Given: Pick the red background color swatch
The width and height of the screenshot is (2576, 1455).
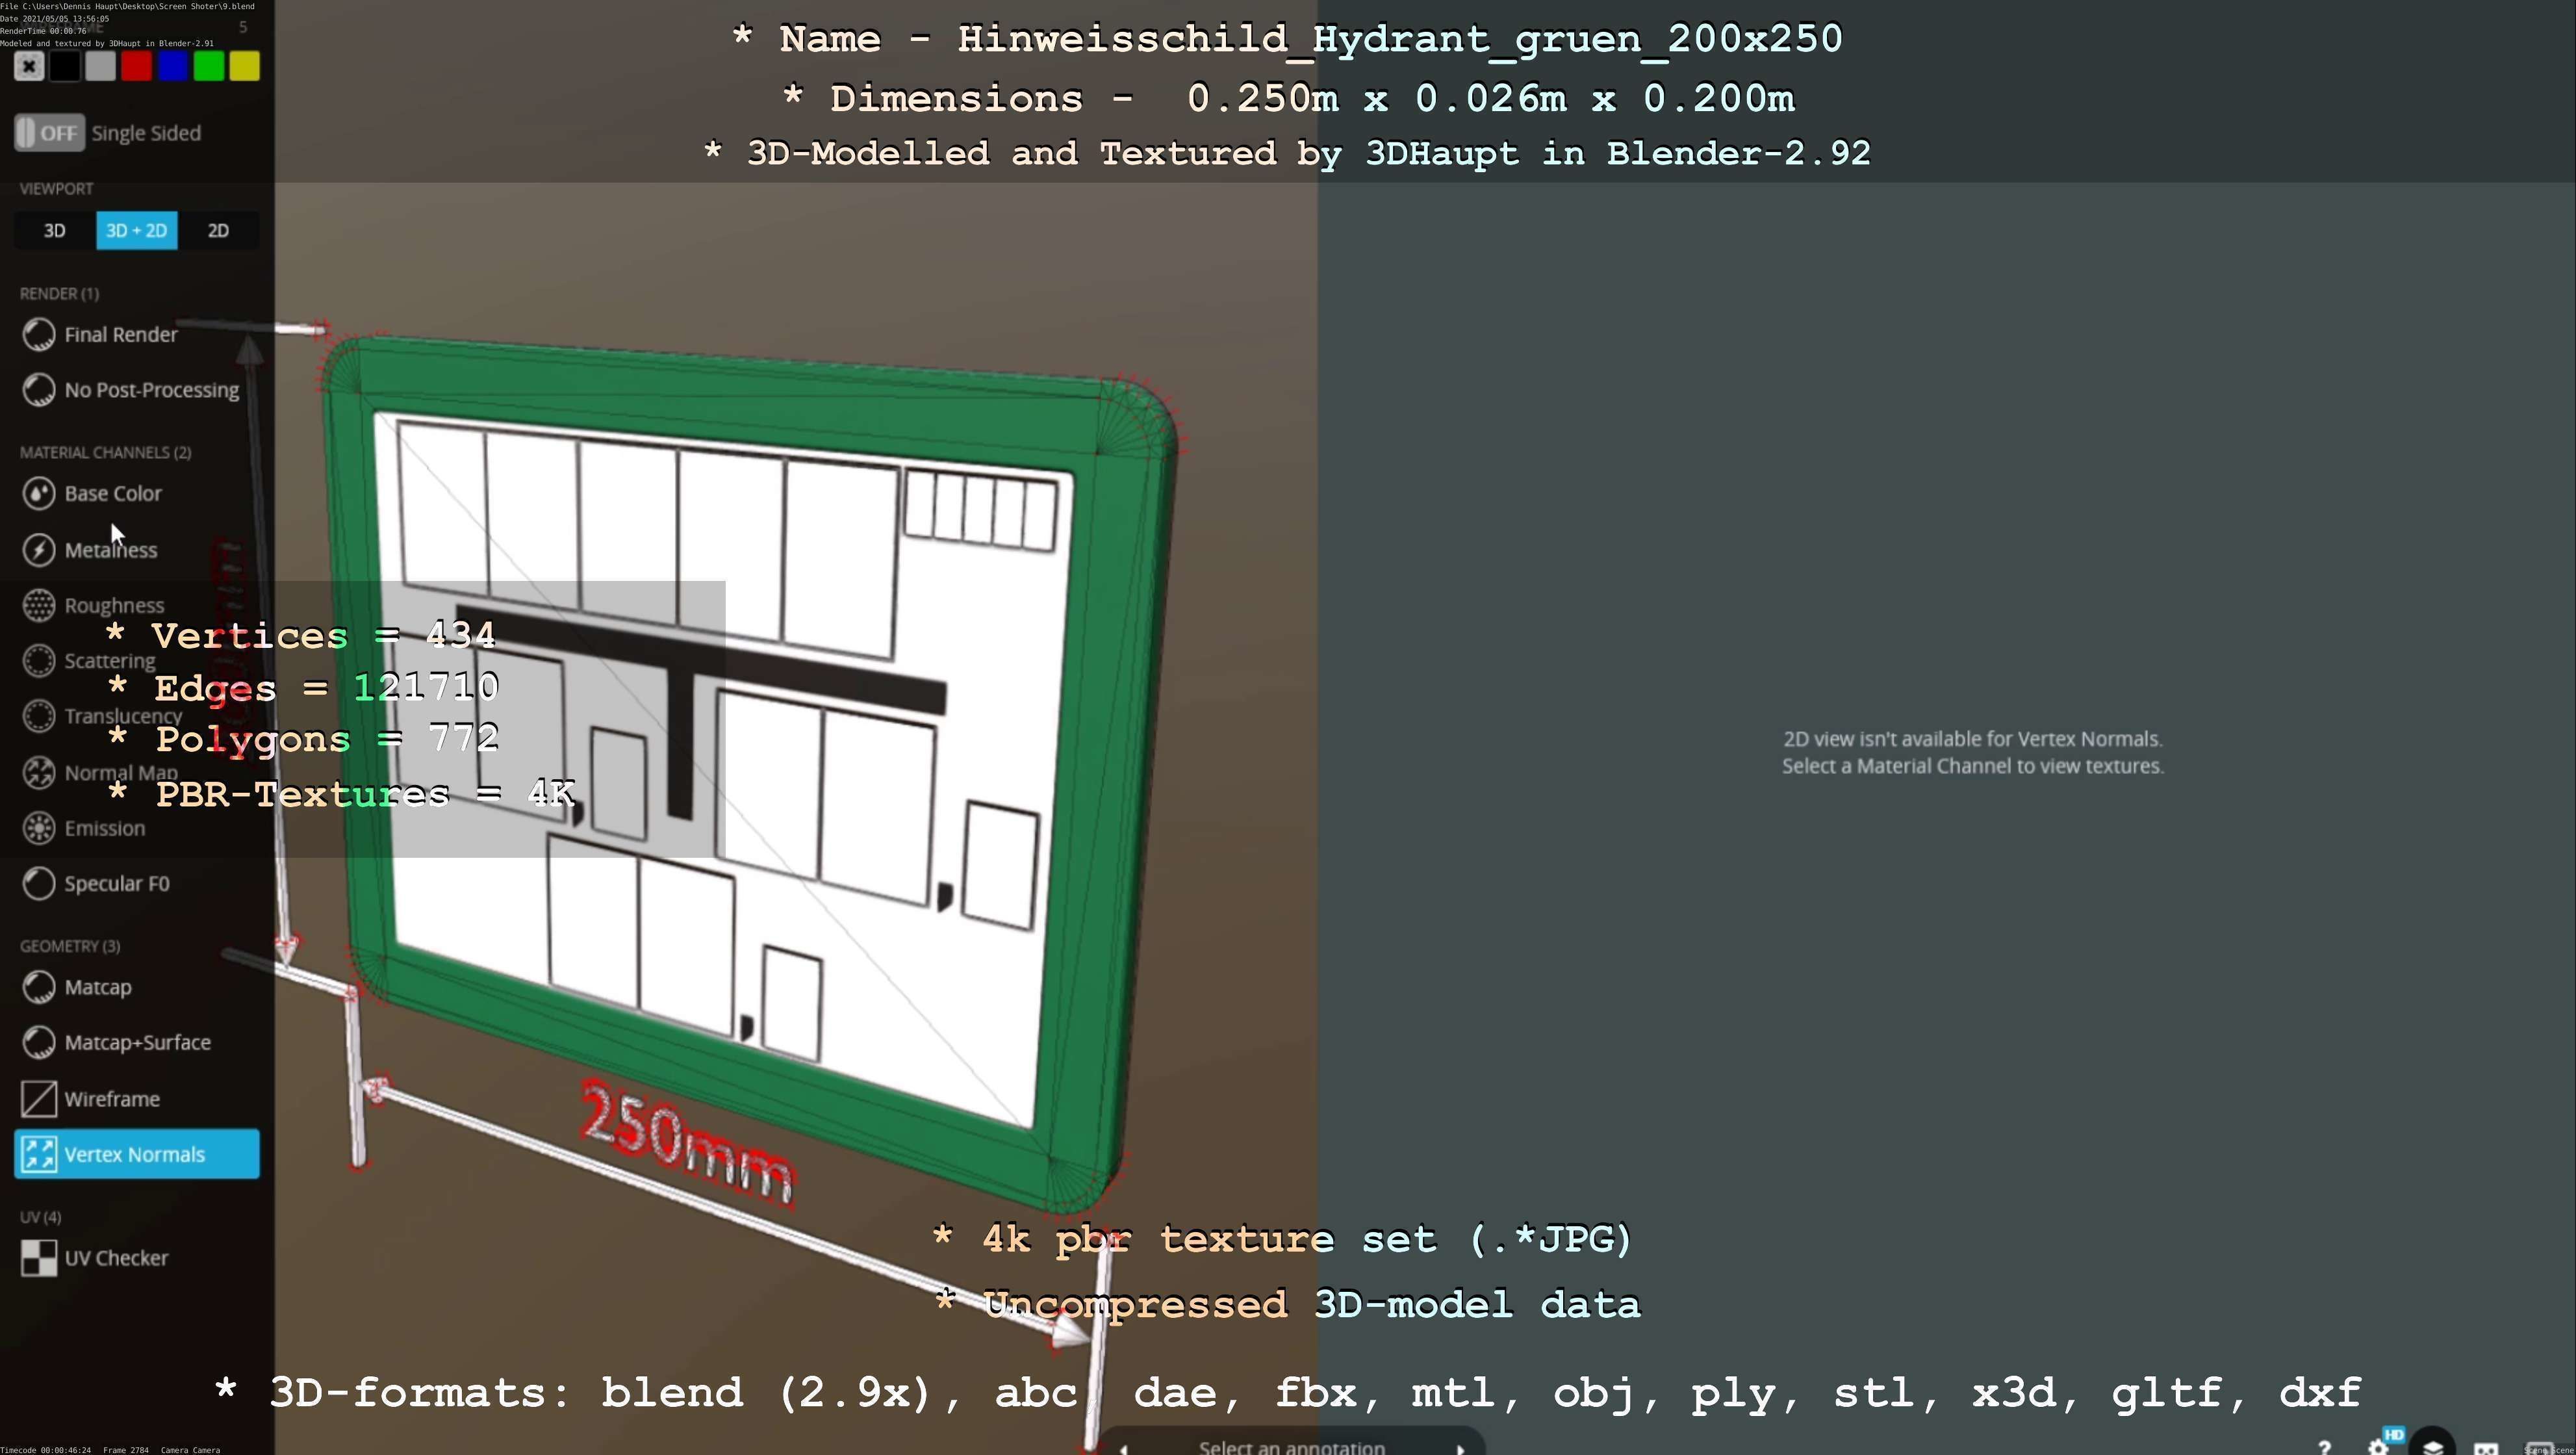Looking at the screenshot, I should [x=137, y=67].
